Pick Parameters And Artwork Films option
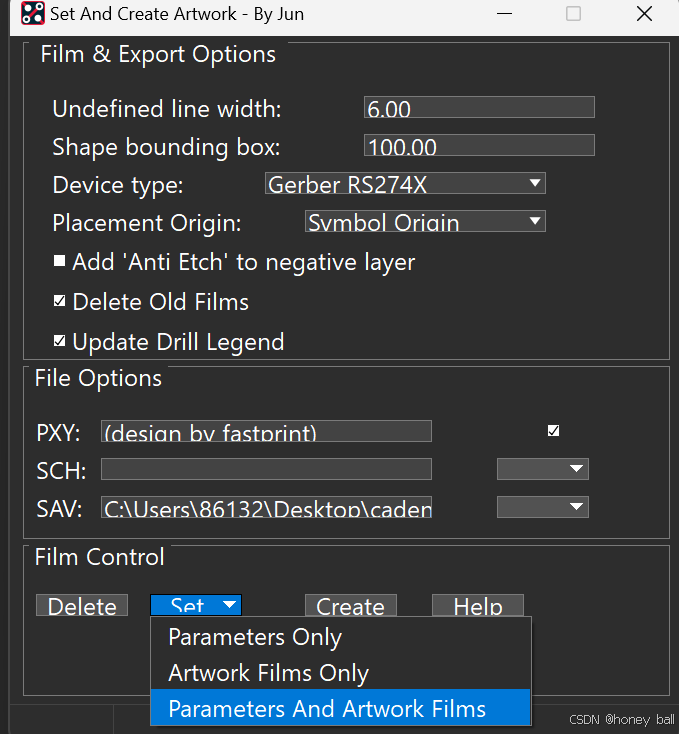This screenshot has width=679, height=734. pos(327,709)
